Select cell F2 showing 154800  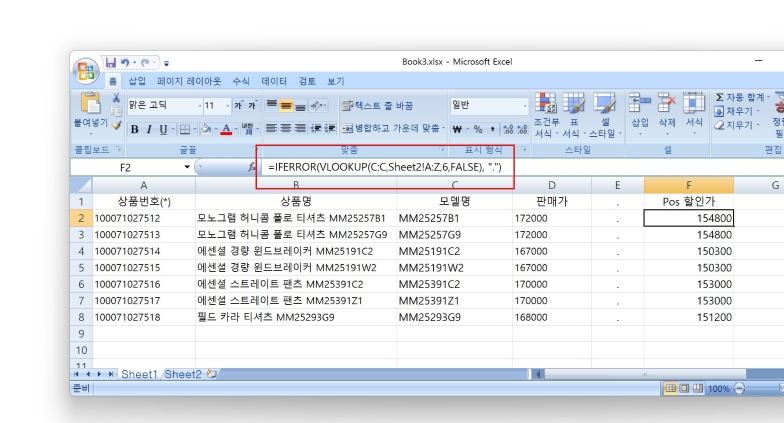(x=688, y=218)
